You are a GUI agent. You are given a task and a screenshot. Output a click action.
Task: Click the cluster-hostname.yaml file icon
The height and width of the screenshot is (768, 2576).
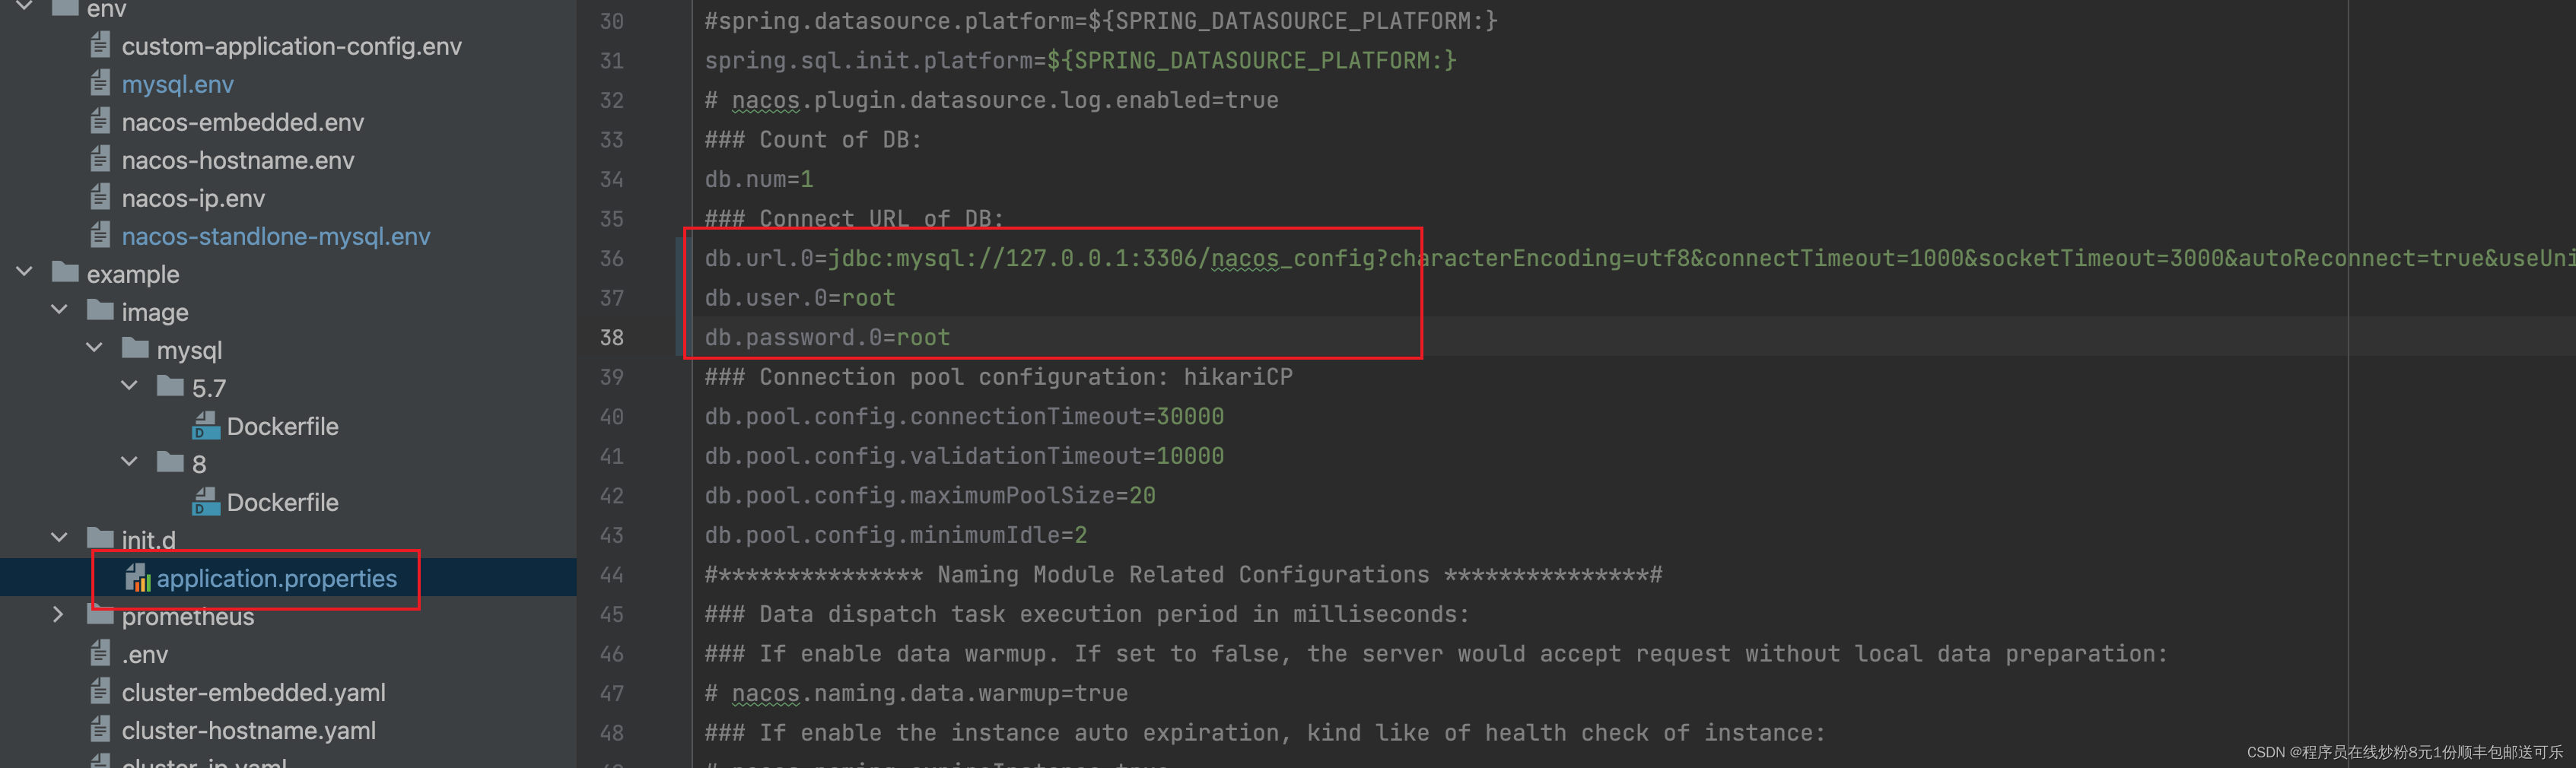click(100, 729)
